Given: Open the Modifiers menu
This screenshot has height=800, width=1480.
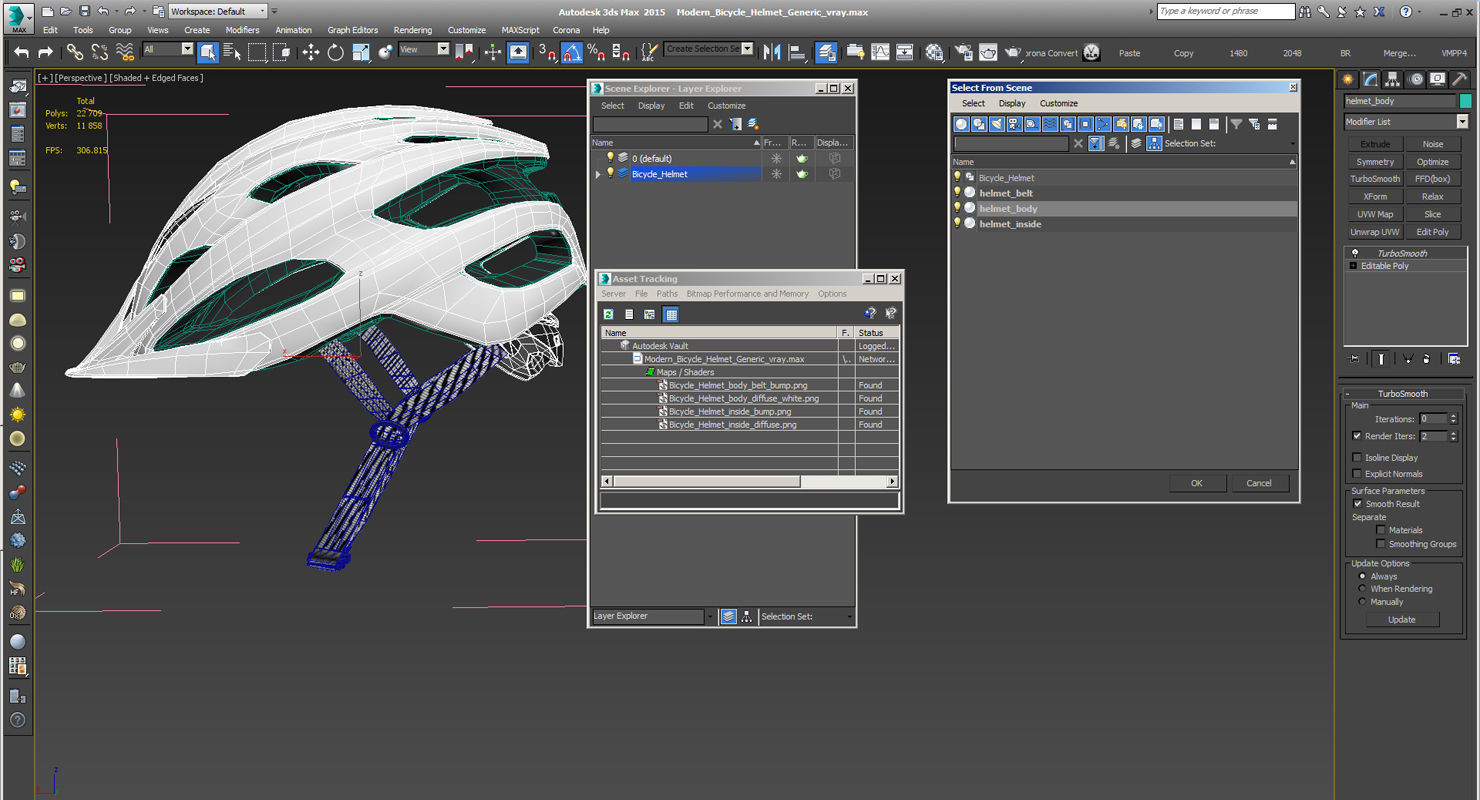Looking at the screenshot, I should (242, 30).
